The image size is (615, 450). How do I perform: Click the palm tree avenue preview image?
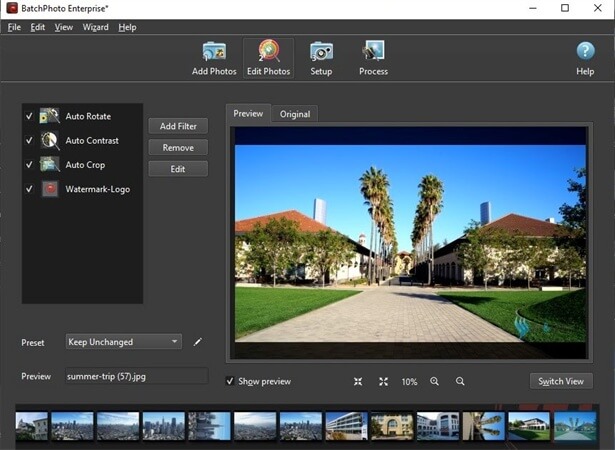click(410, 243)
